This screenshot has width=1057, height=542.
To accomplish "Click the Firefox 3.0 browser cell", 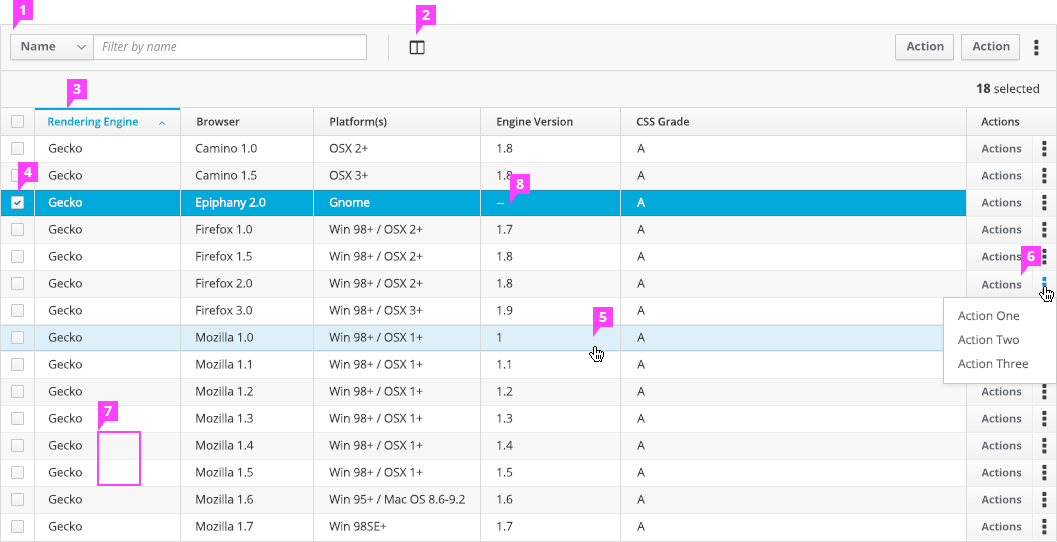I will click(247, 311).
